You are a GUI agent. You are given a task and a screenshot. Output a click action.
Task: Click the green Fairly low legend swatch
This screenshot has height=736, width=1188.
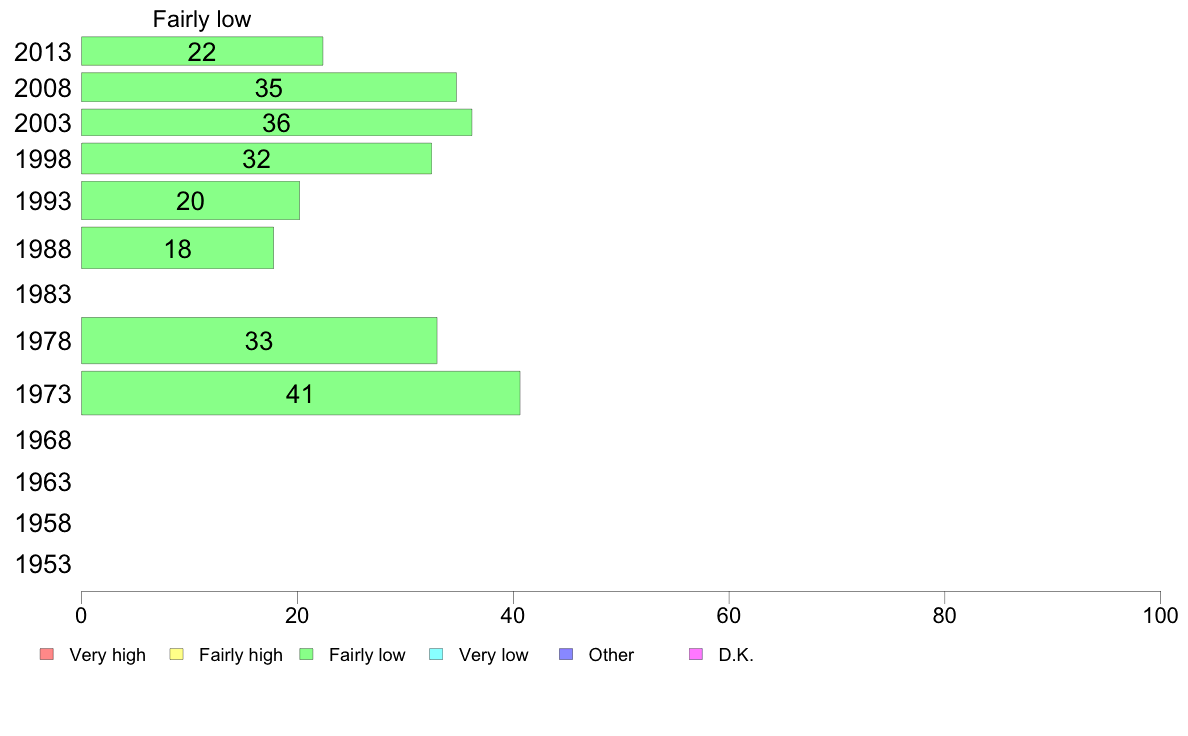(306, 654)
